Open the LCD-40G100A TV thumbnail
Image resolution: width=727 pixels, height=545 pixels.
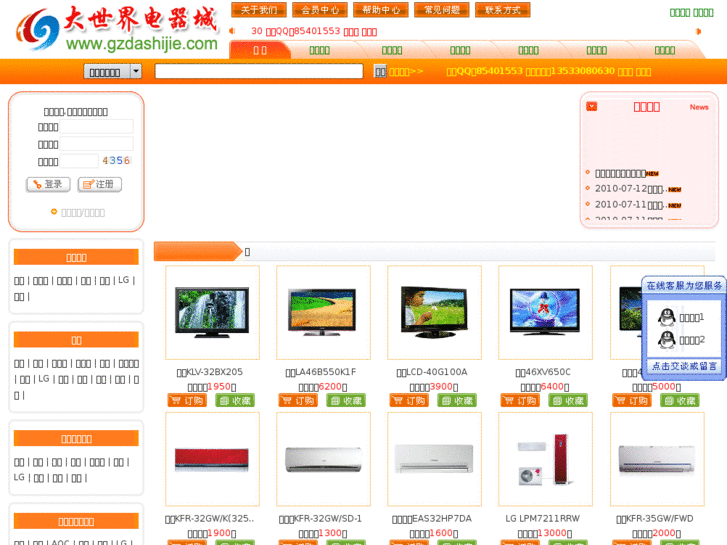(x=434, y=312)
